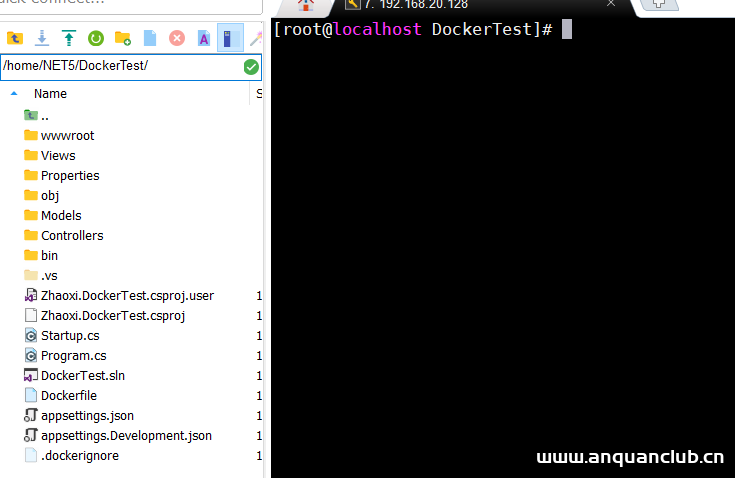The width and height of the screenshot is (735, 478).
Task: Click the wwwroot folder icon
Action: coord(31,135)
